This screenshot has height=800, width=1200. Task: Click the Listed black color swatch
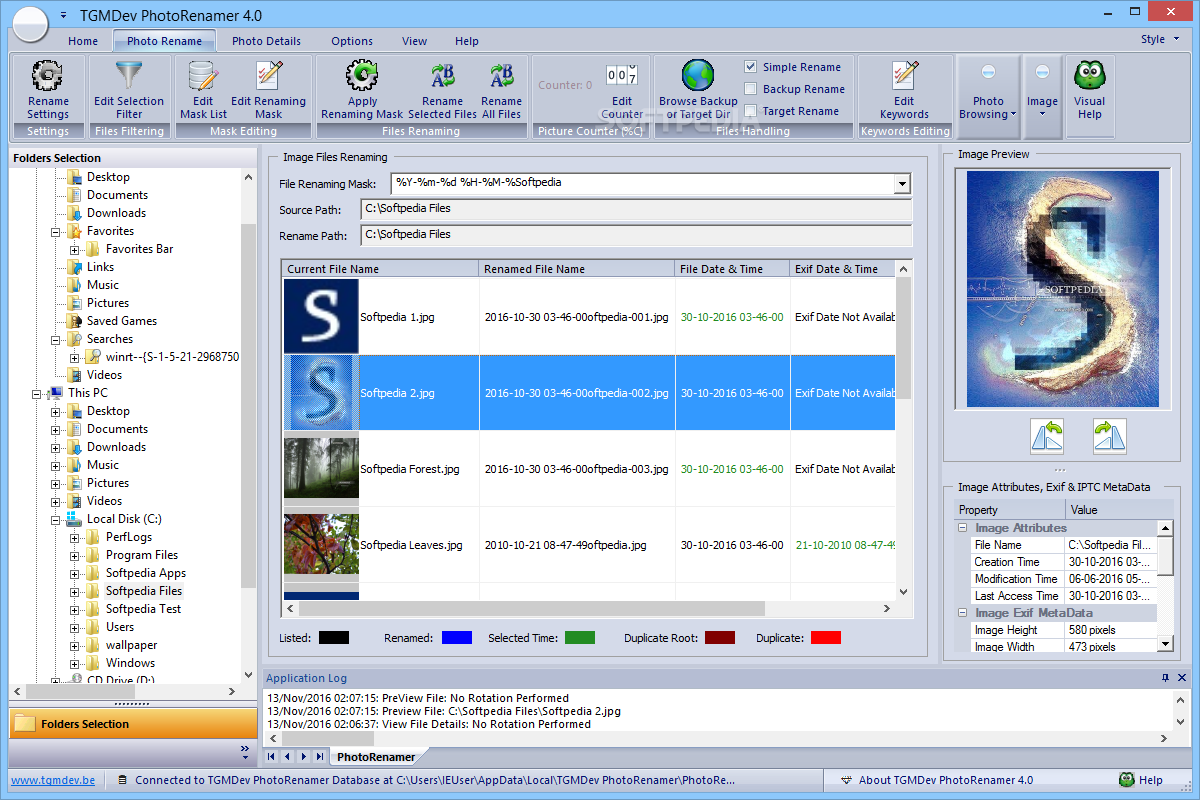tap(334, 637)
